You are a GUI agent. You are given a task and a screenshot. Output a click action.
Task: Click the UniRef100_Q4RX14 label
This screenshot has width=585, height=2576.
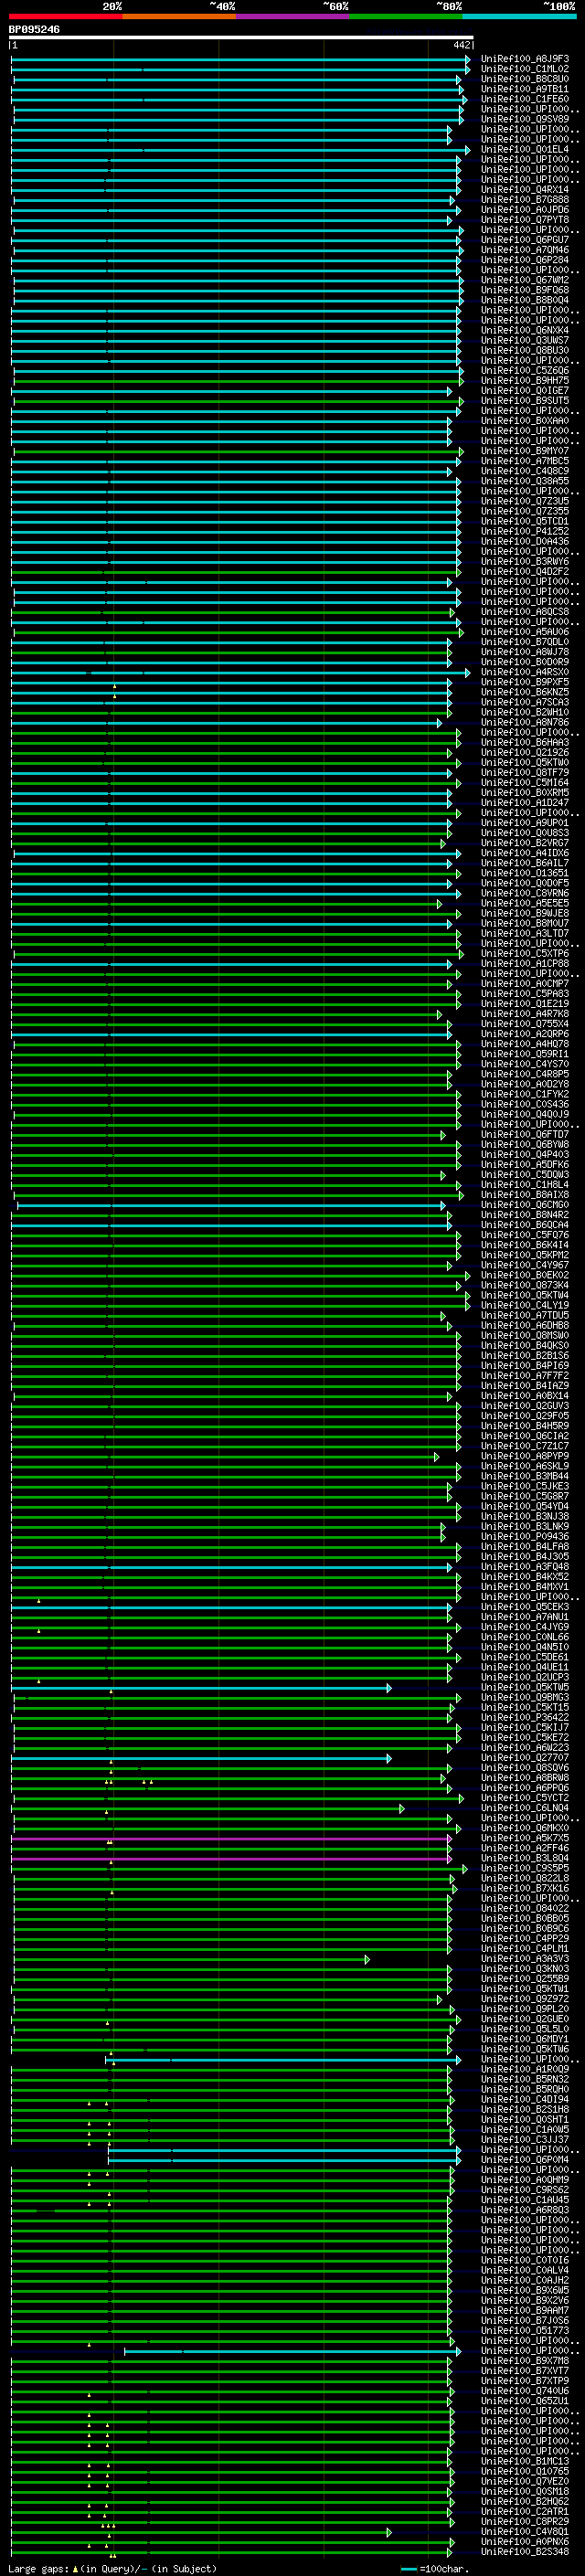[525, 189]
